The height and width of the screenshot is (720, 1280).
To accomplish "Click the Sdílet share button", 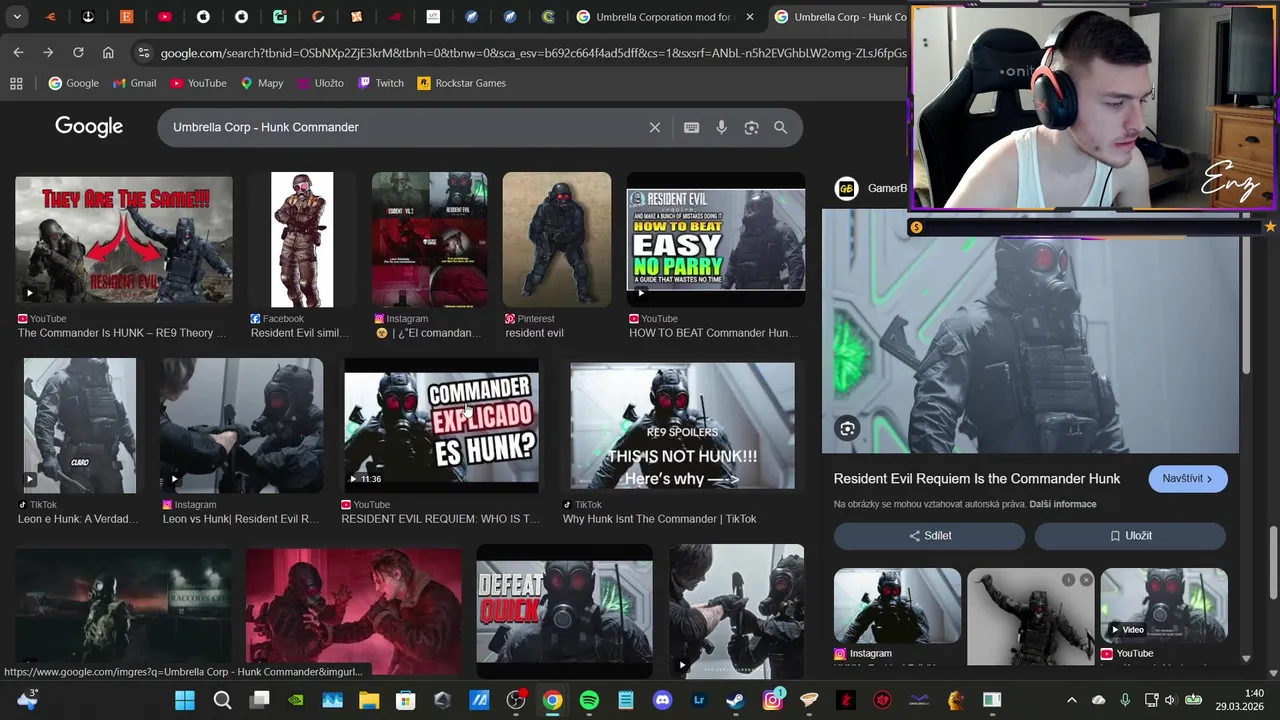I will point(930,536).
